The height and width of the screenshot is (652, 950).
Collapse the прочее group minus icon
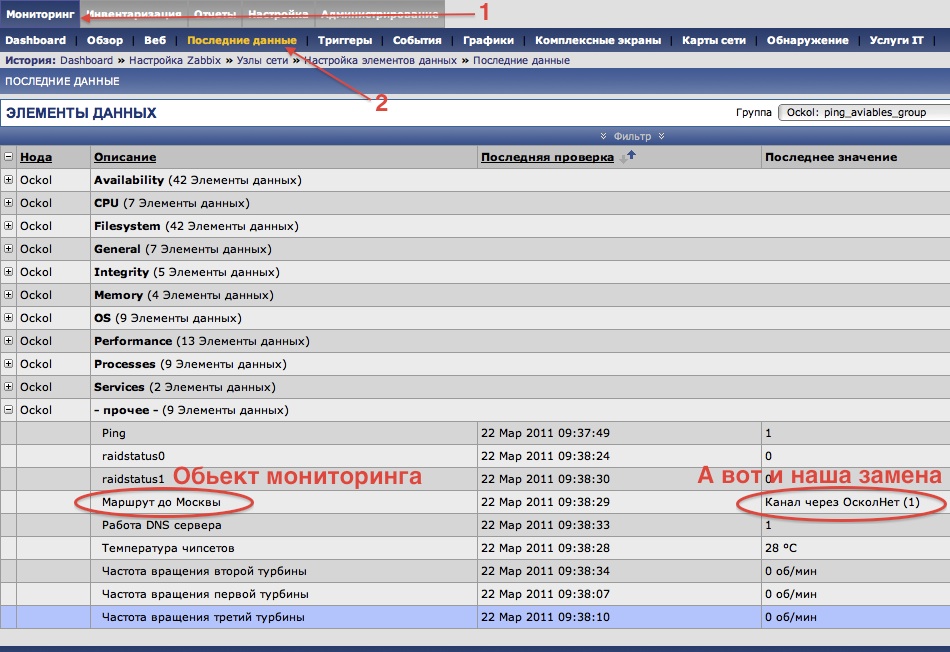point(9,410)
